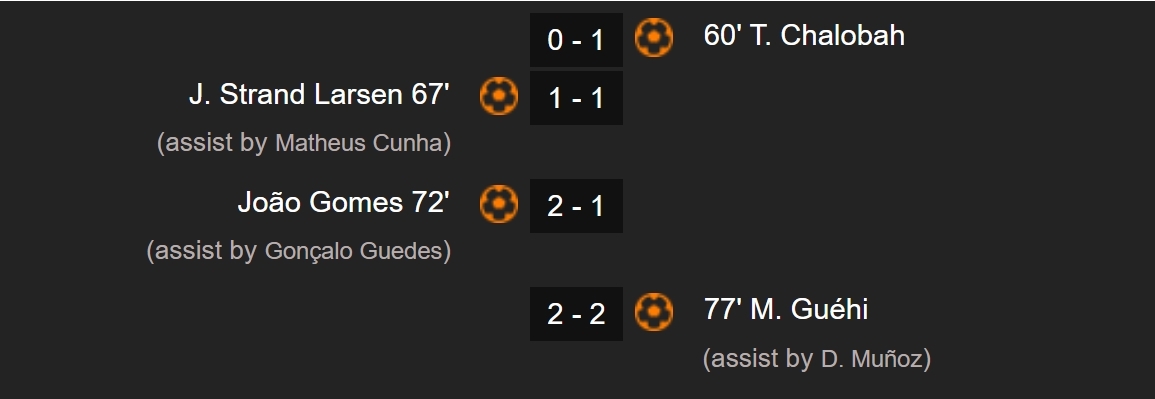The width and height of the screenshot is (1155, 399).
Task: Open M. Guéhi player link
Action: 809,309
